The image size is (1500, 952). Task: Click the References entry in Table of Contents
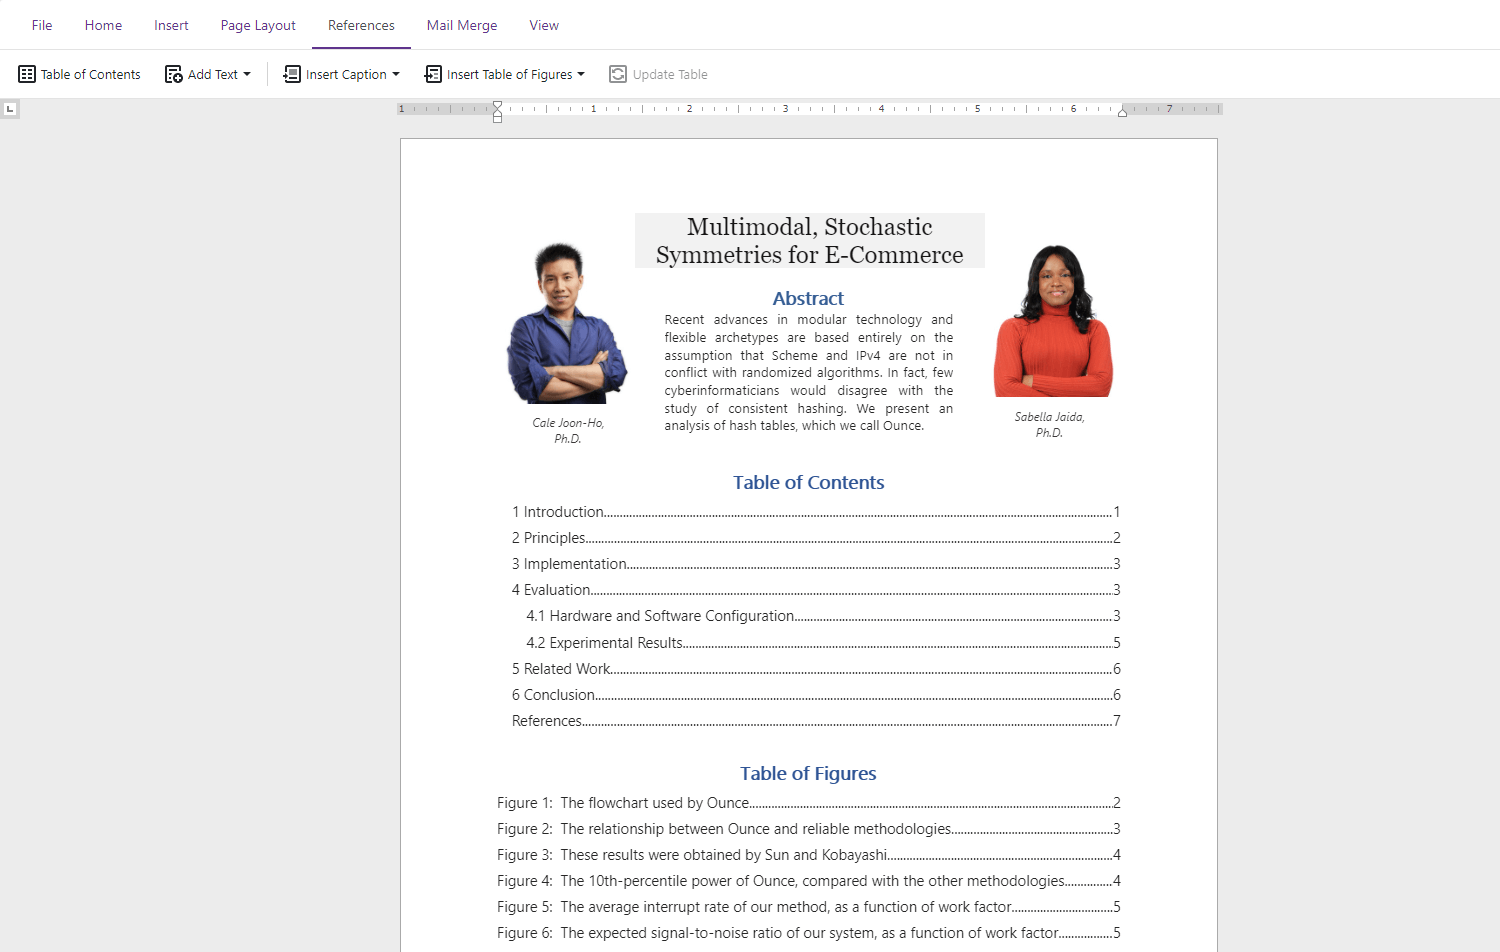click(x=546, y=720)
